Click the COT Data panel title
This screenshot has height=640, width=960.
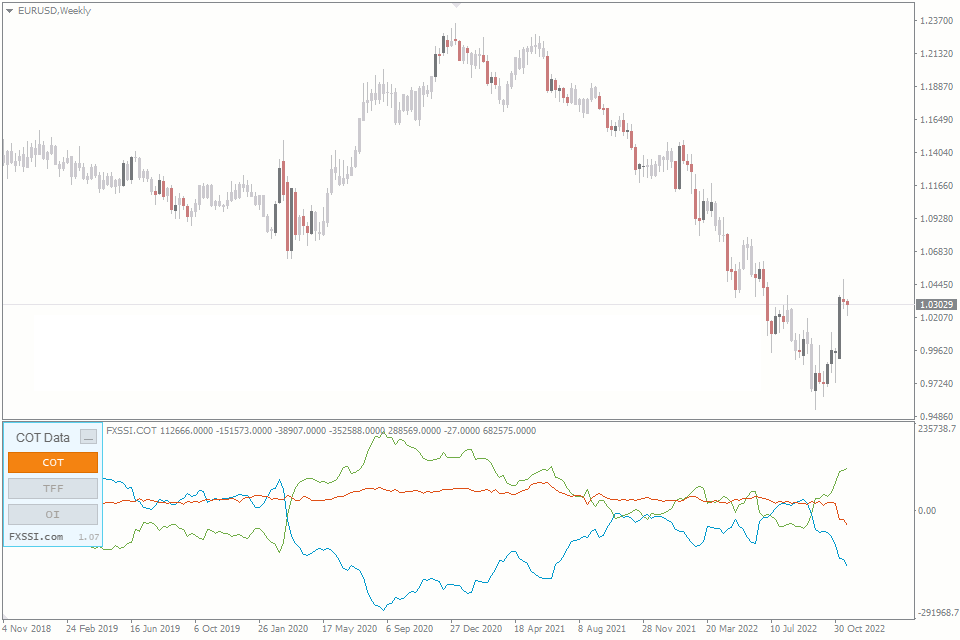41,437
